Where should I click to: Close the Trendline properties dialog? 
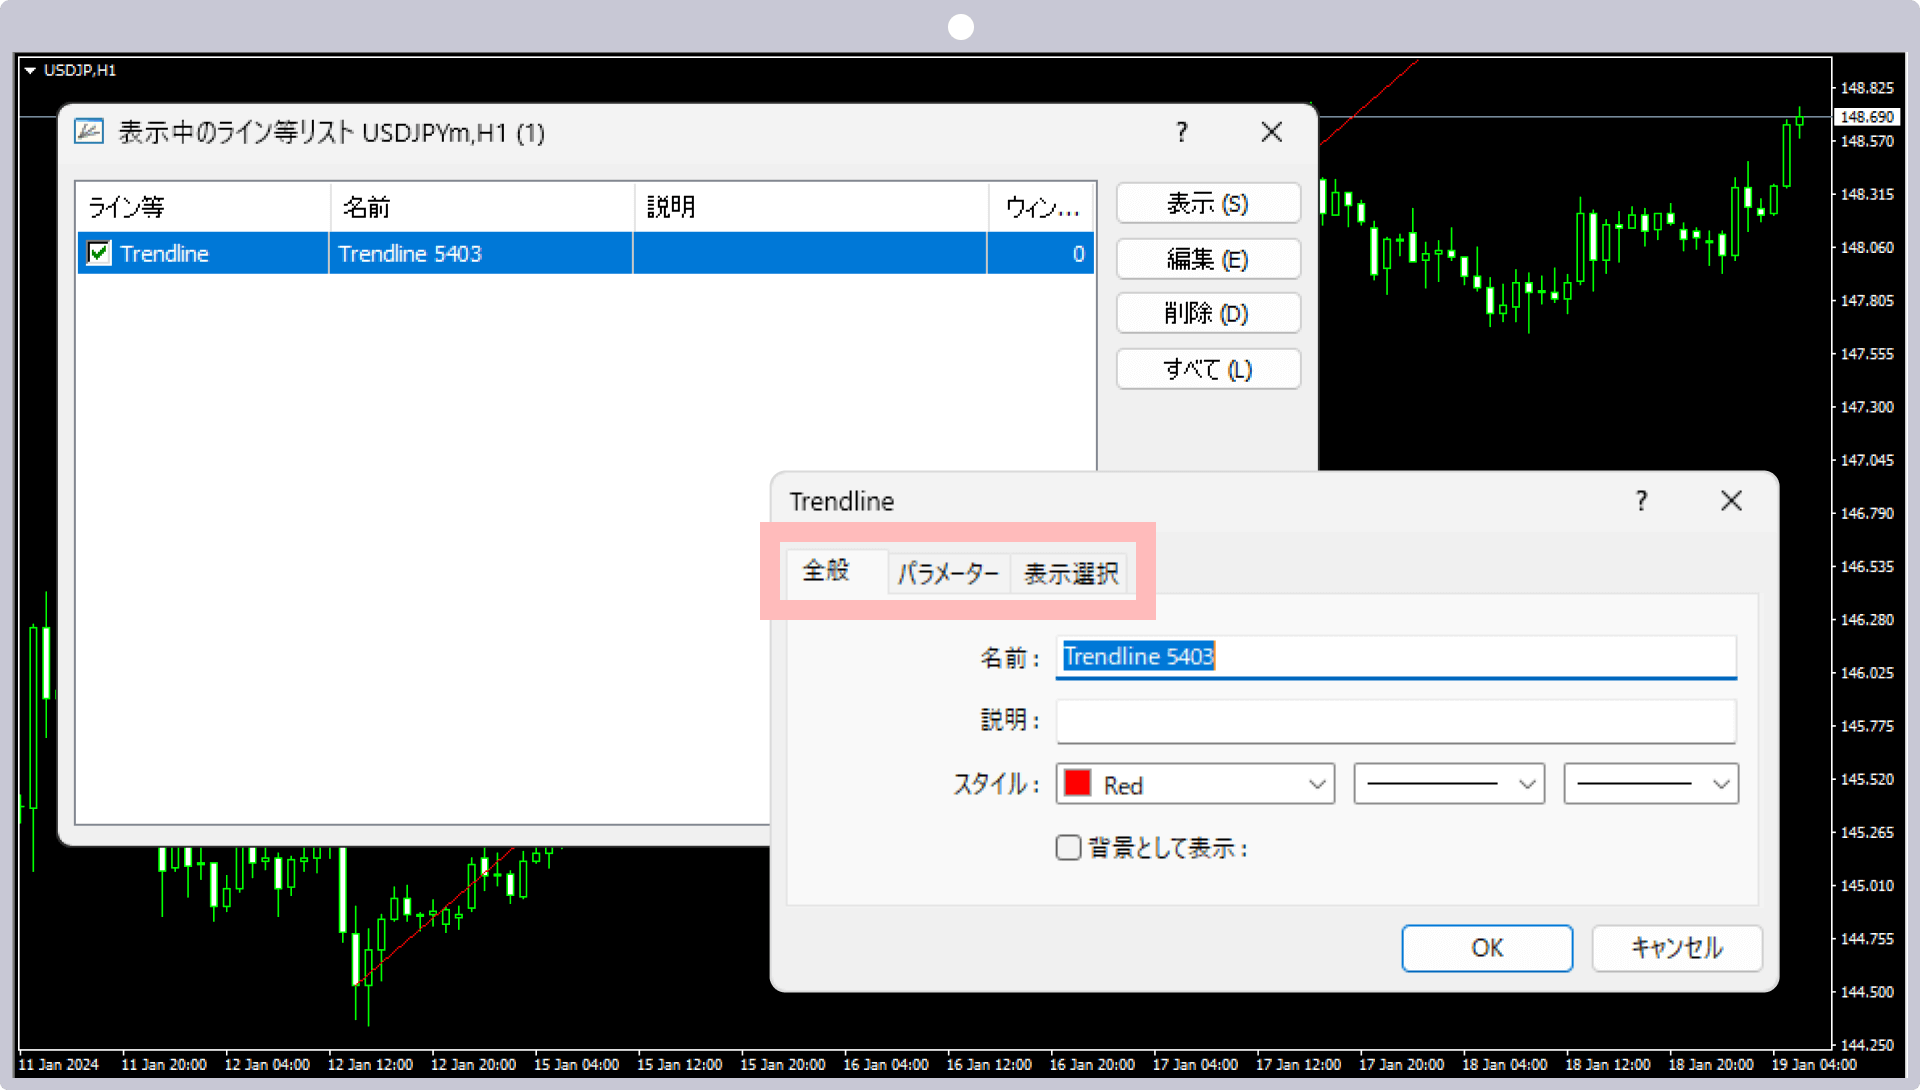point(1732,501)
